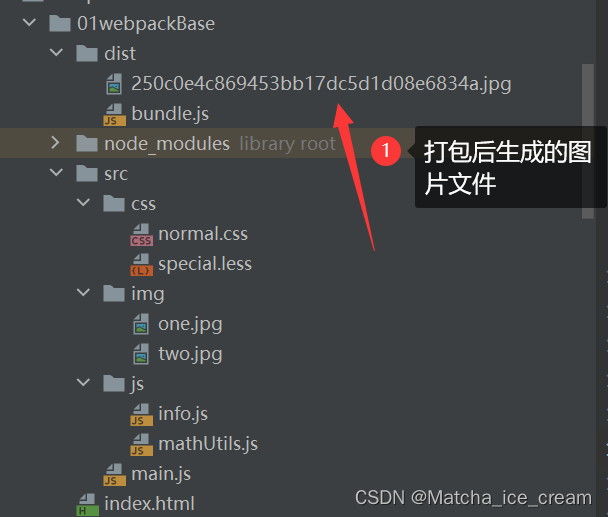Collapse the src folder
This screenshot has height=517, width=608.
(x=57, y=172)
